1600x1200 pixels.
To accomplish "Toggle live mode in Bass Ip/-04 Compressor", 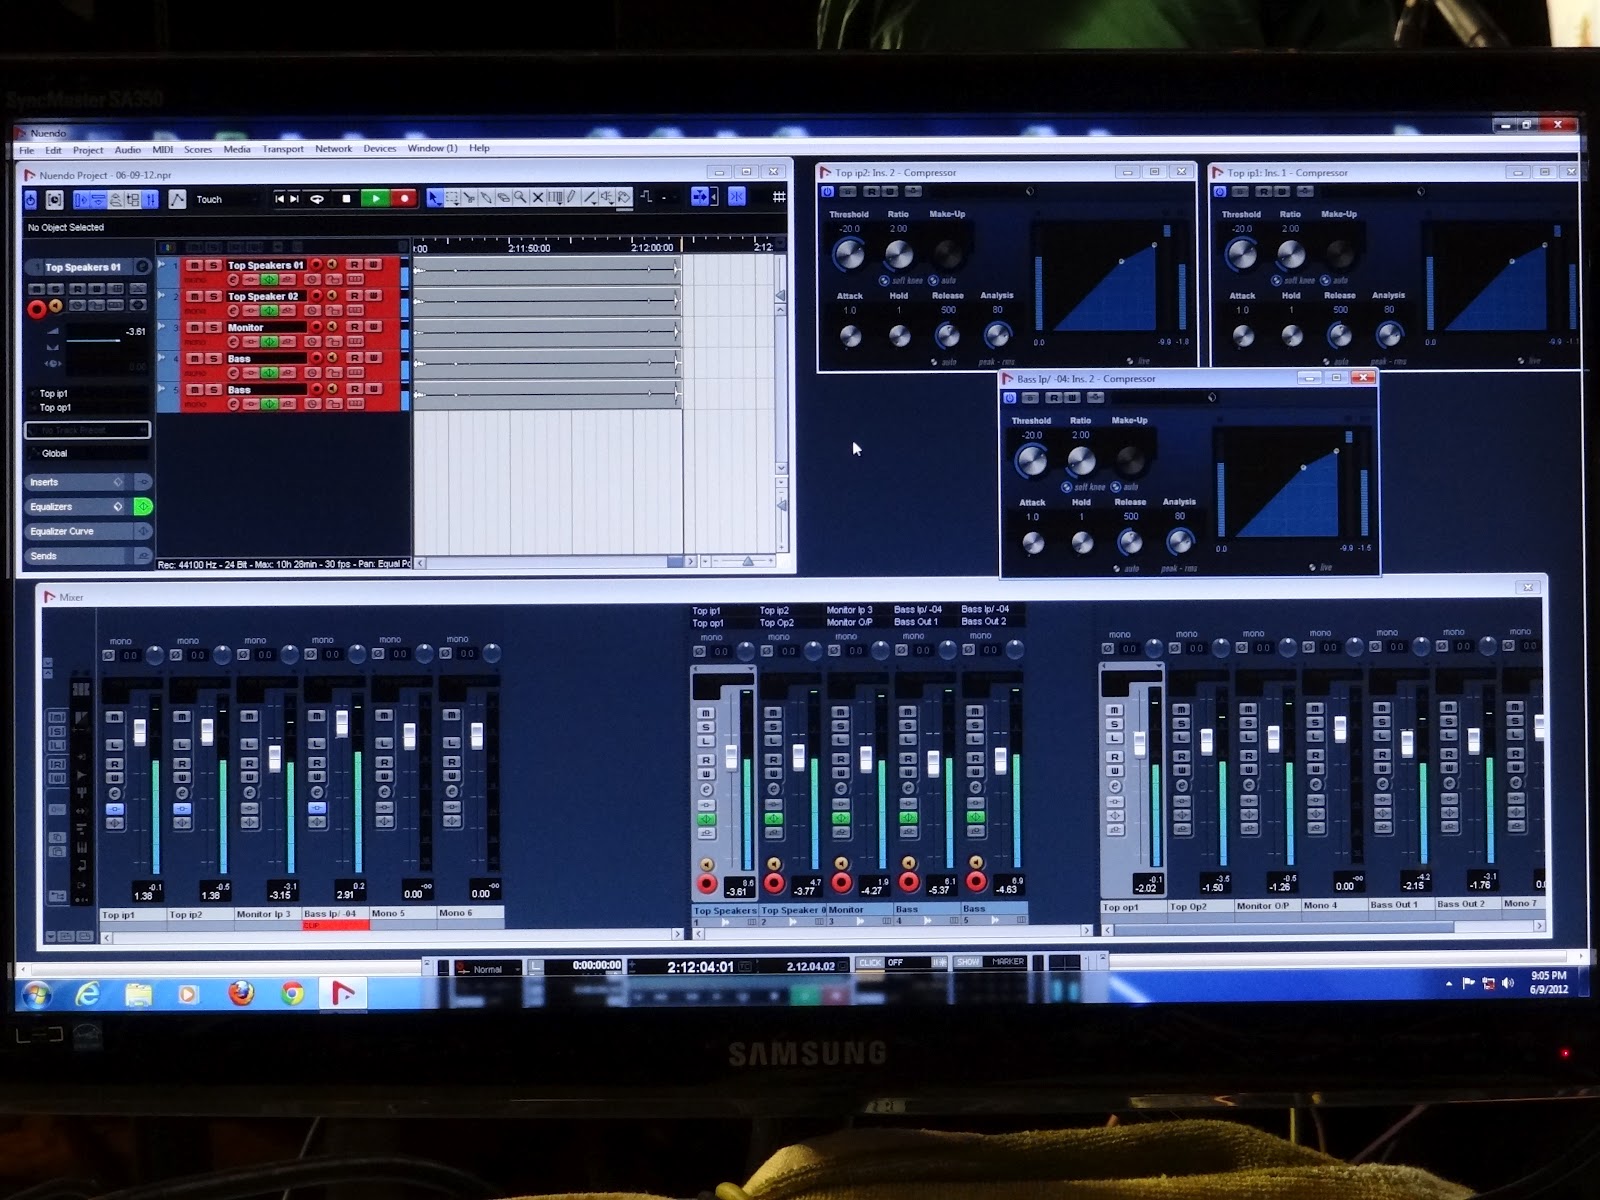I will pos(1312,567).
